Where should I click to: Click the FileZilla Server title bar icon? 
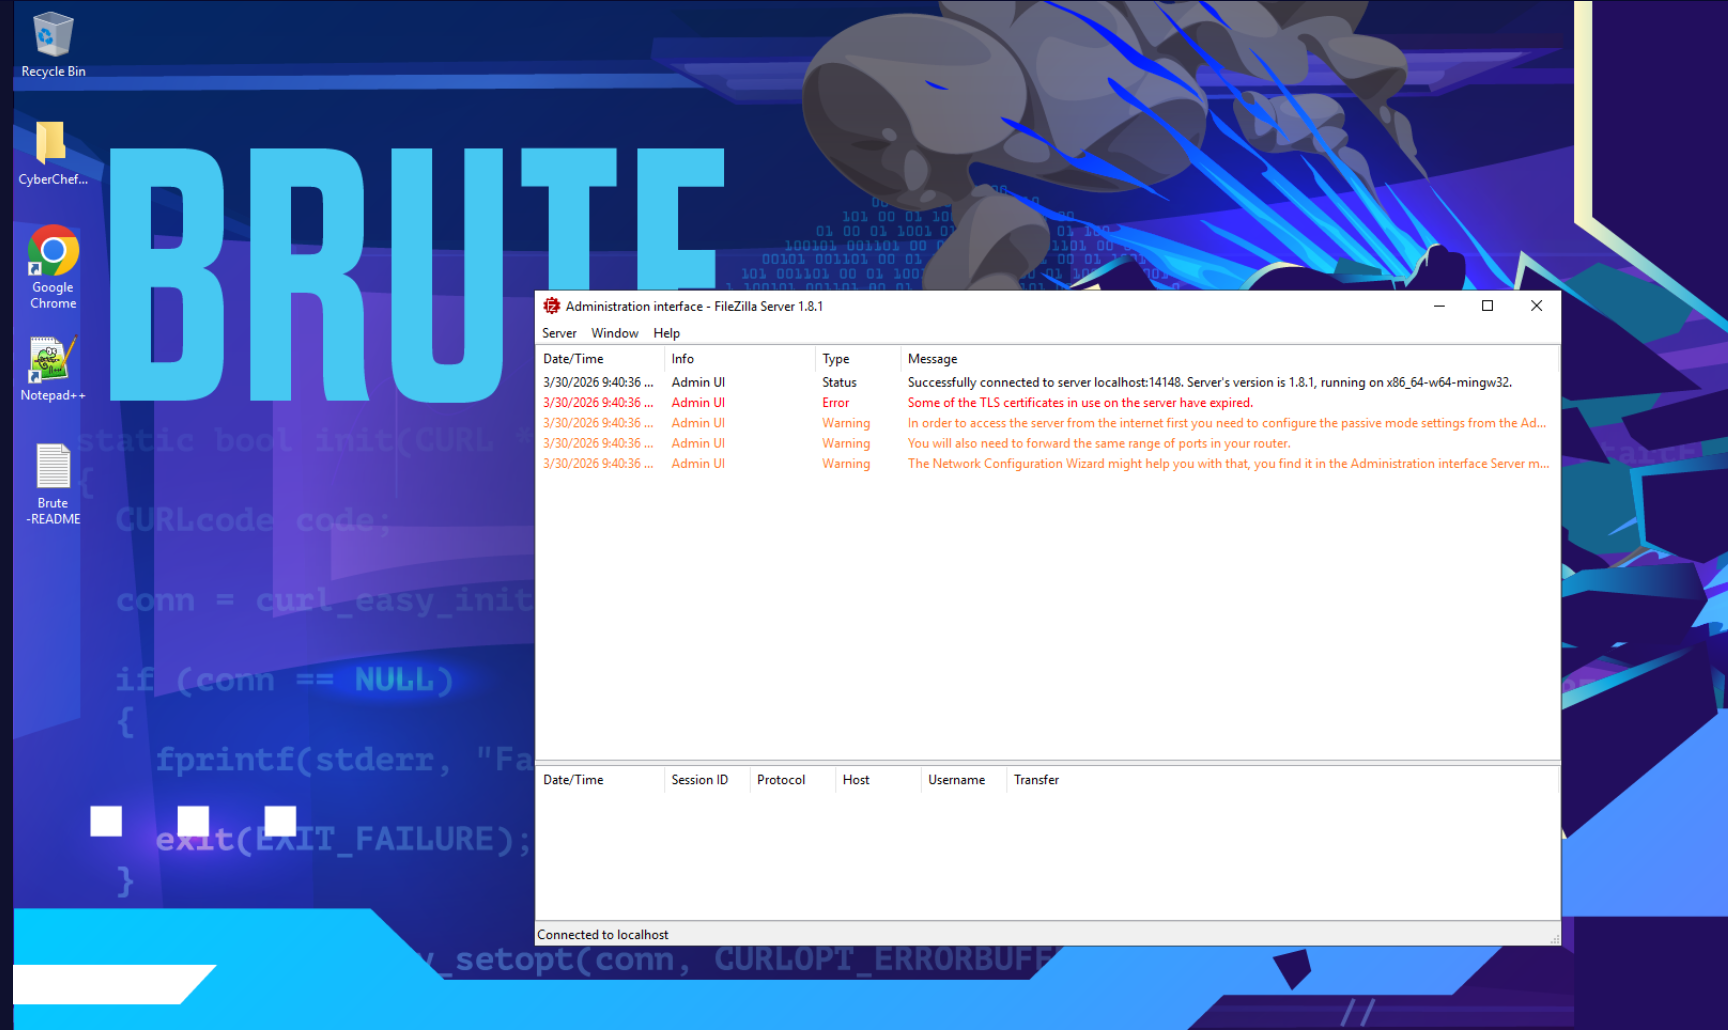click(551, 306)
